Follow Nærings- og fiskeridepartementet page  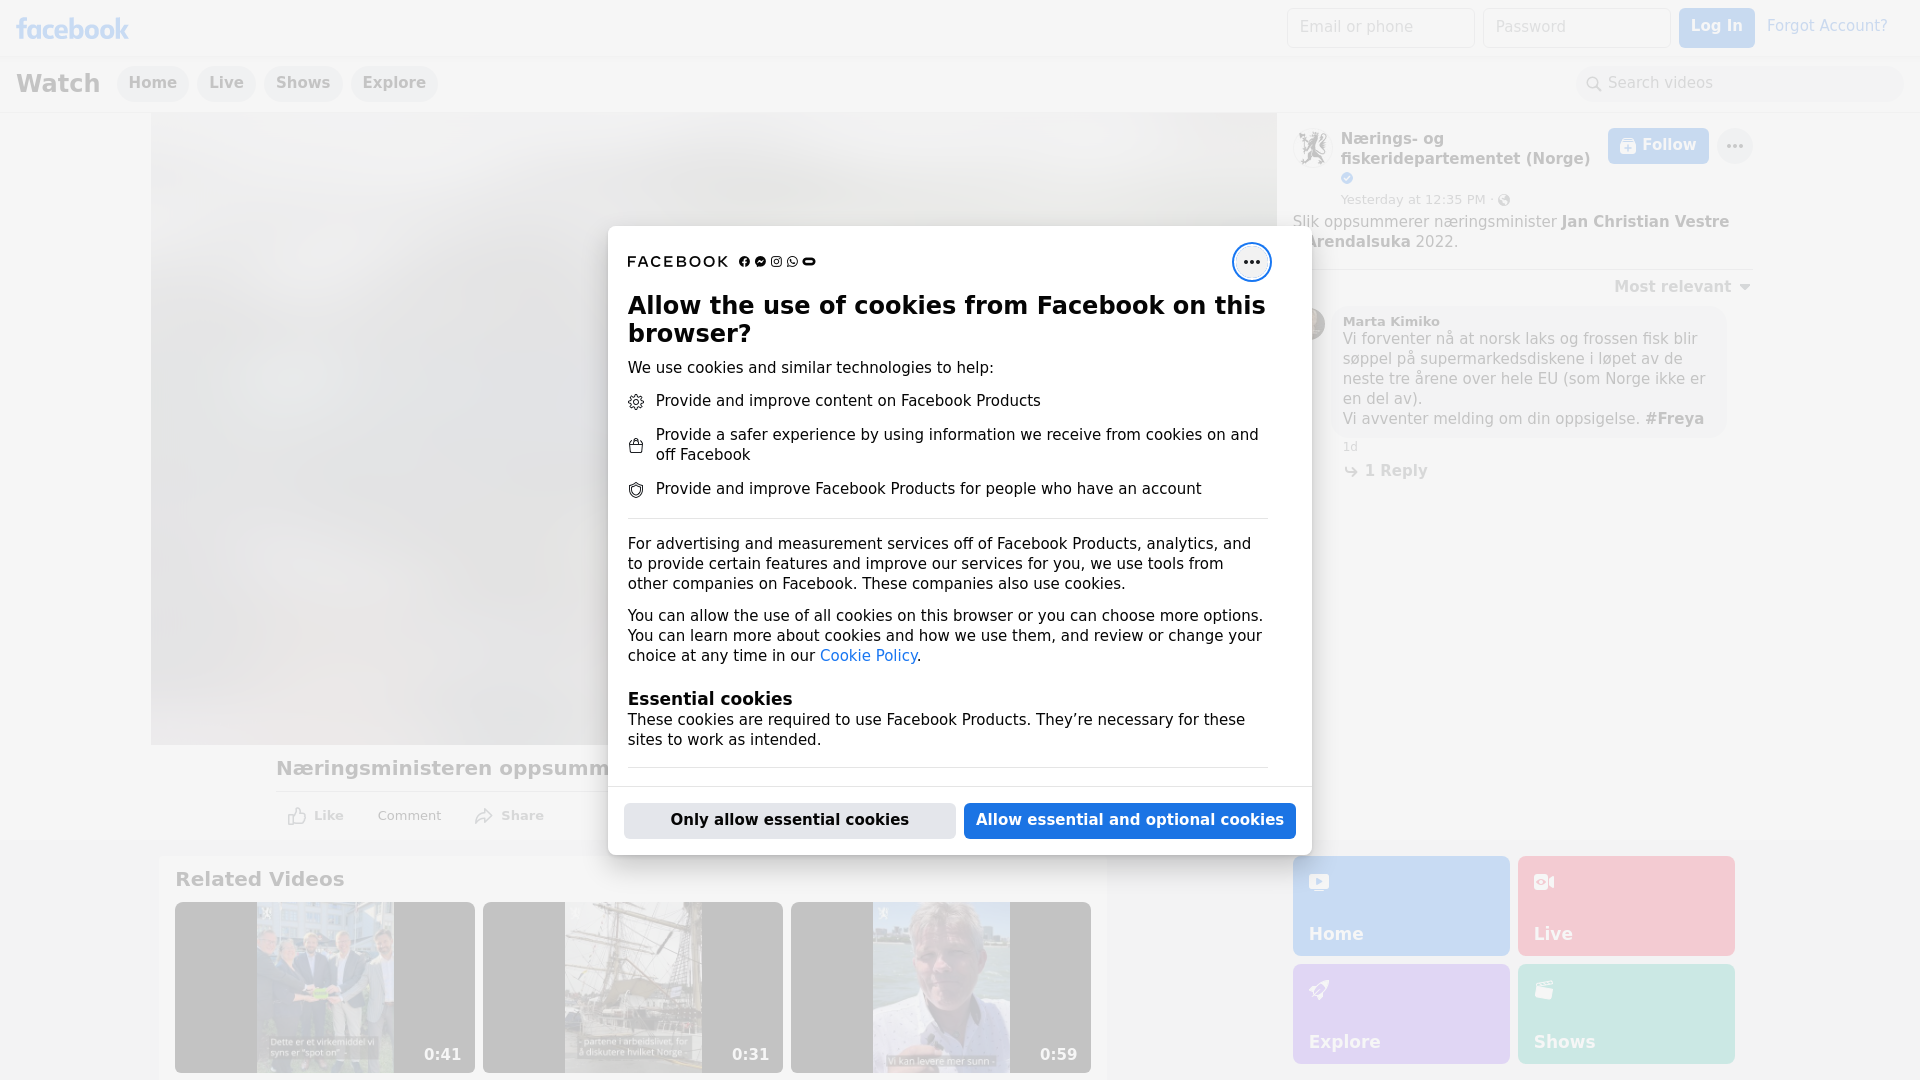[x=1657, y=146]
